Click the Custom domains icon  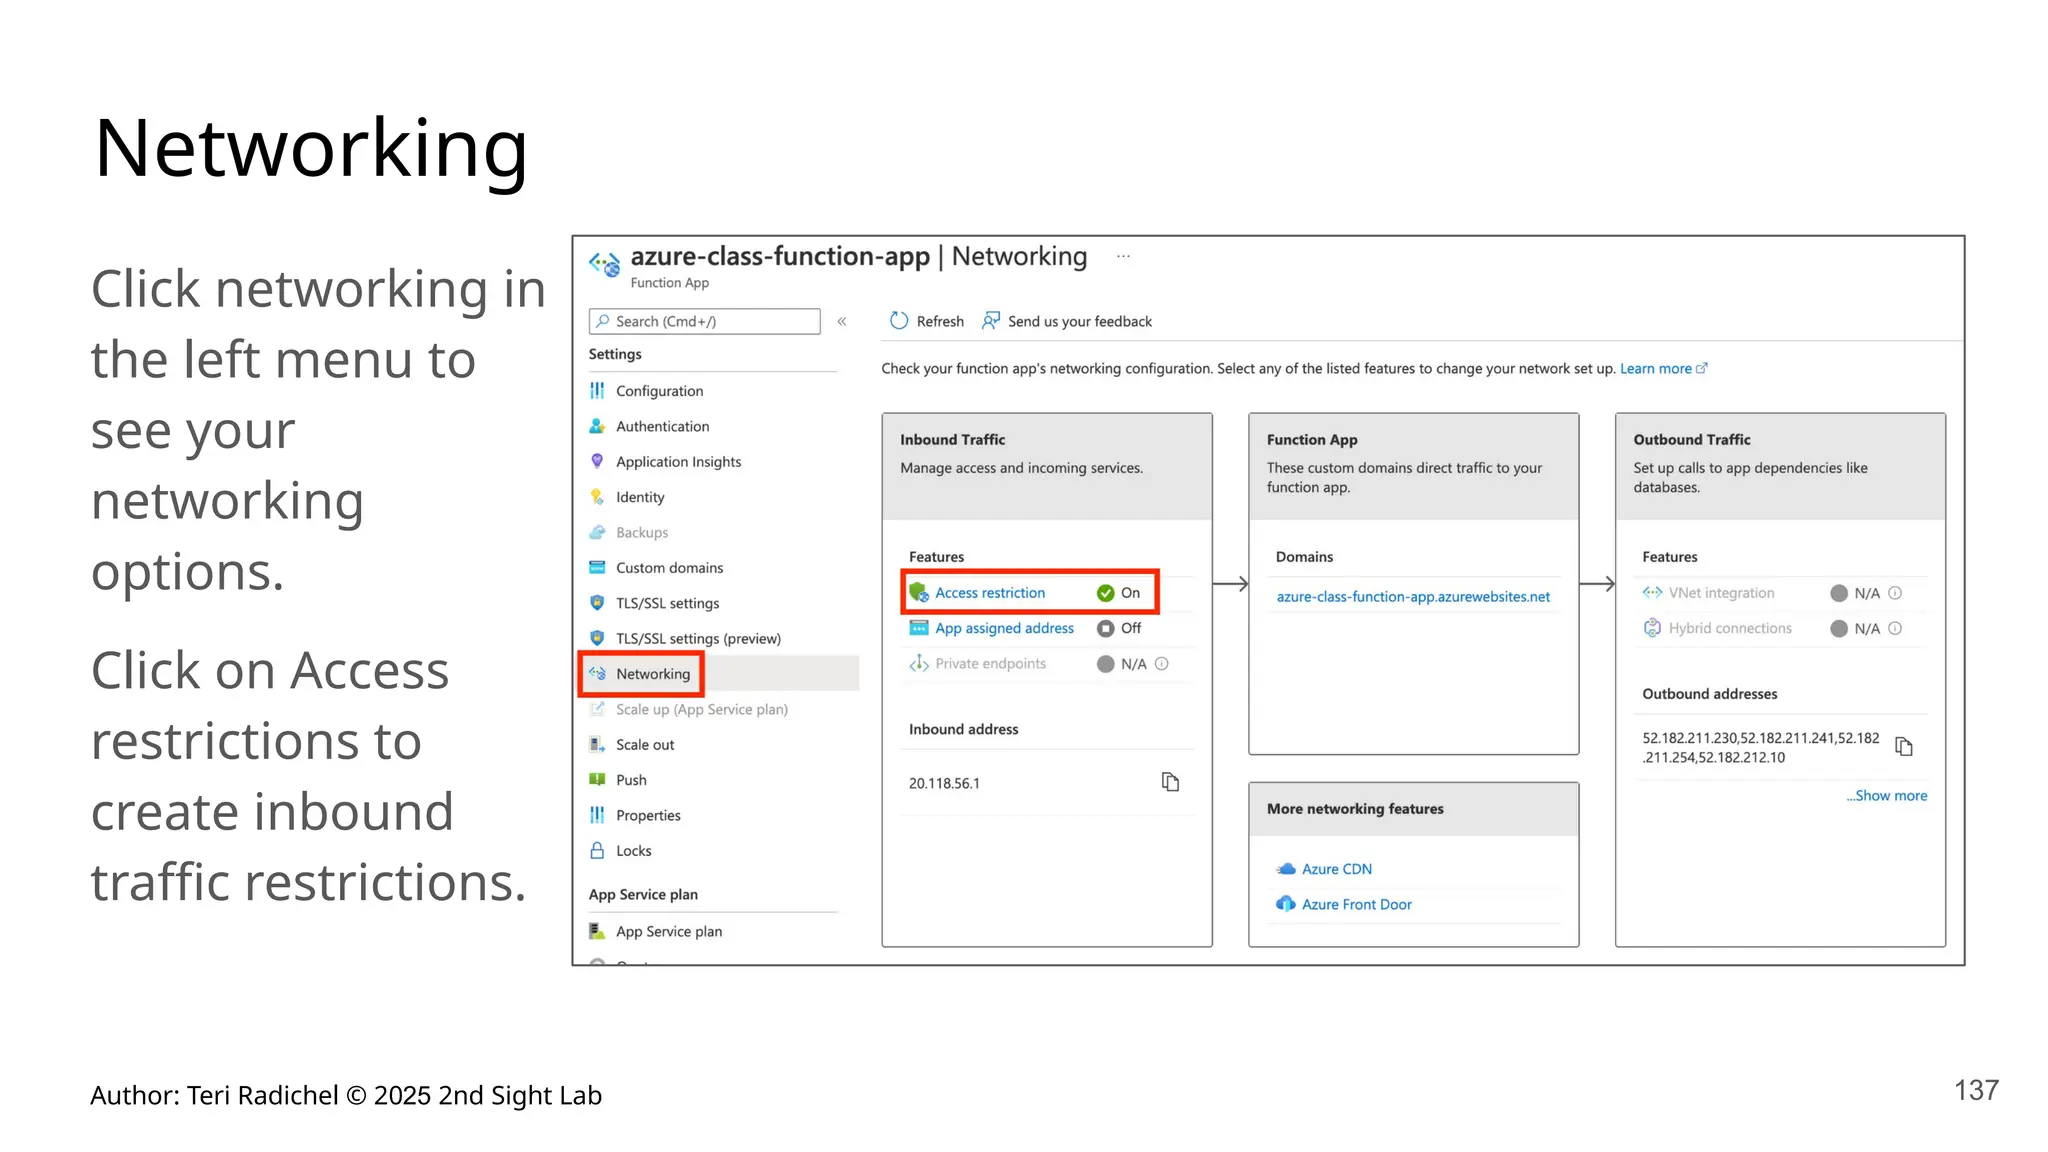[x=597, y=567]
